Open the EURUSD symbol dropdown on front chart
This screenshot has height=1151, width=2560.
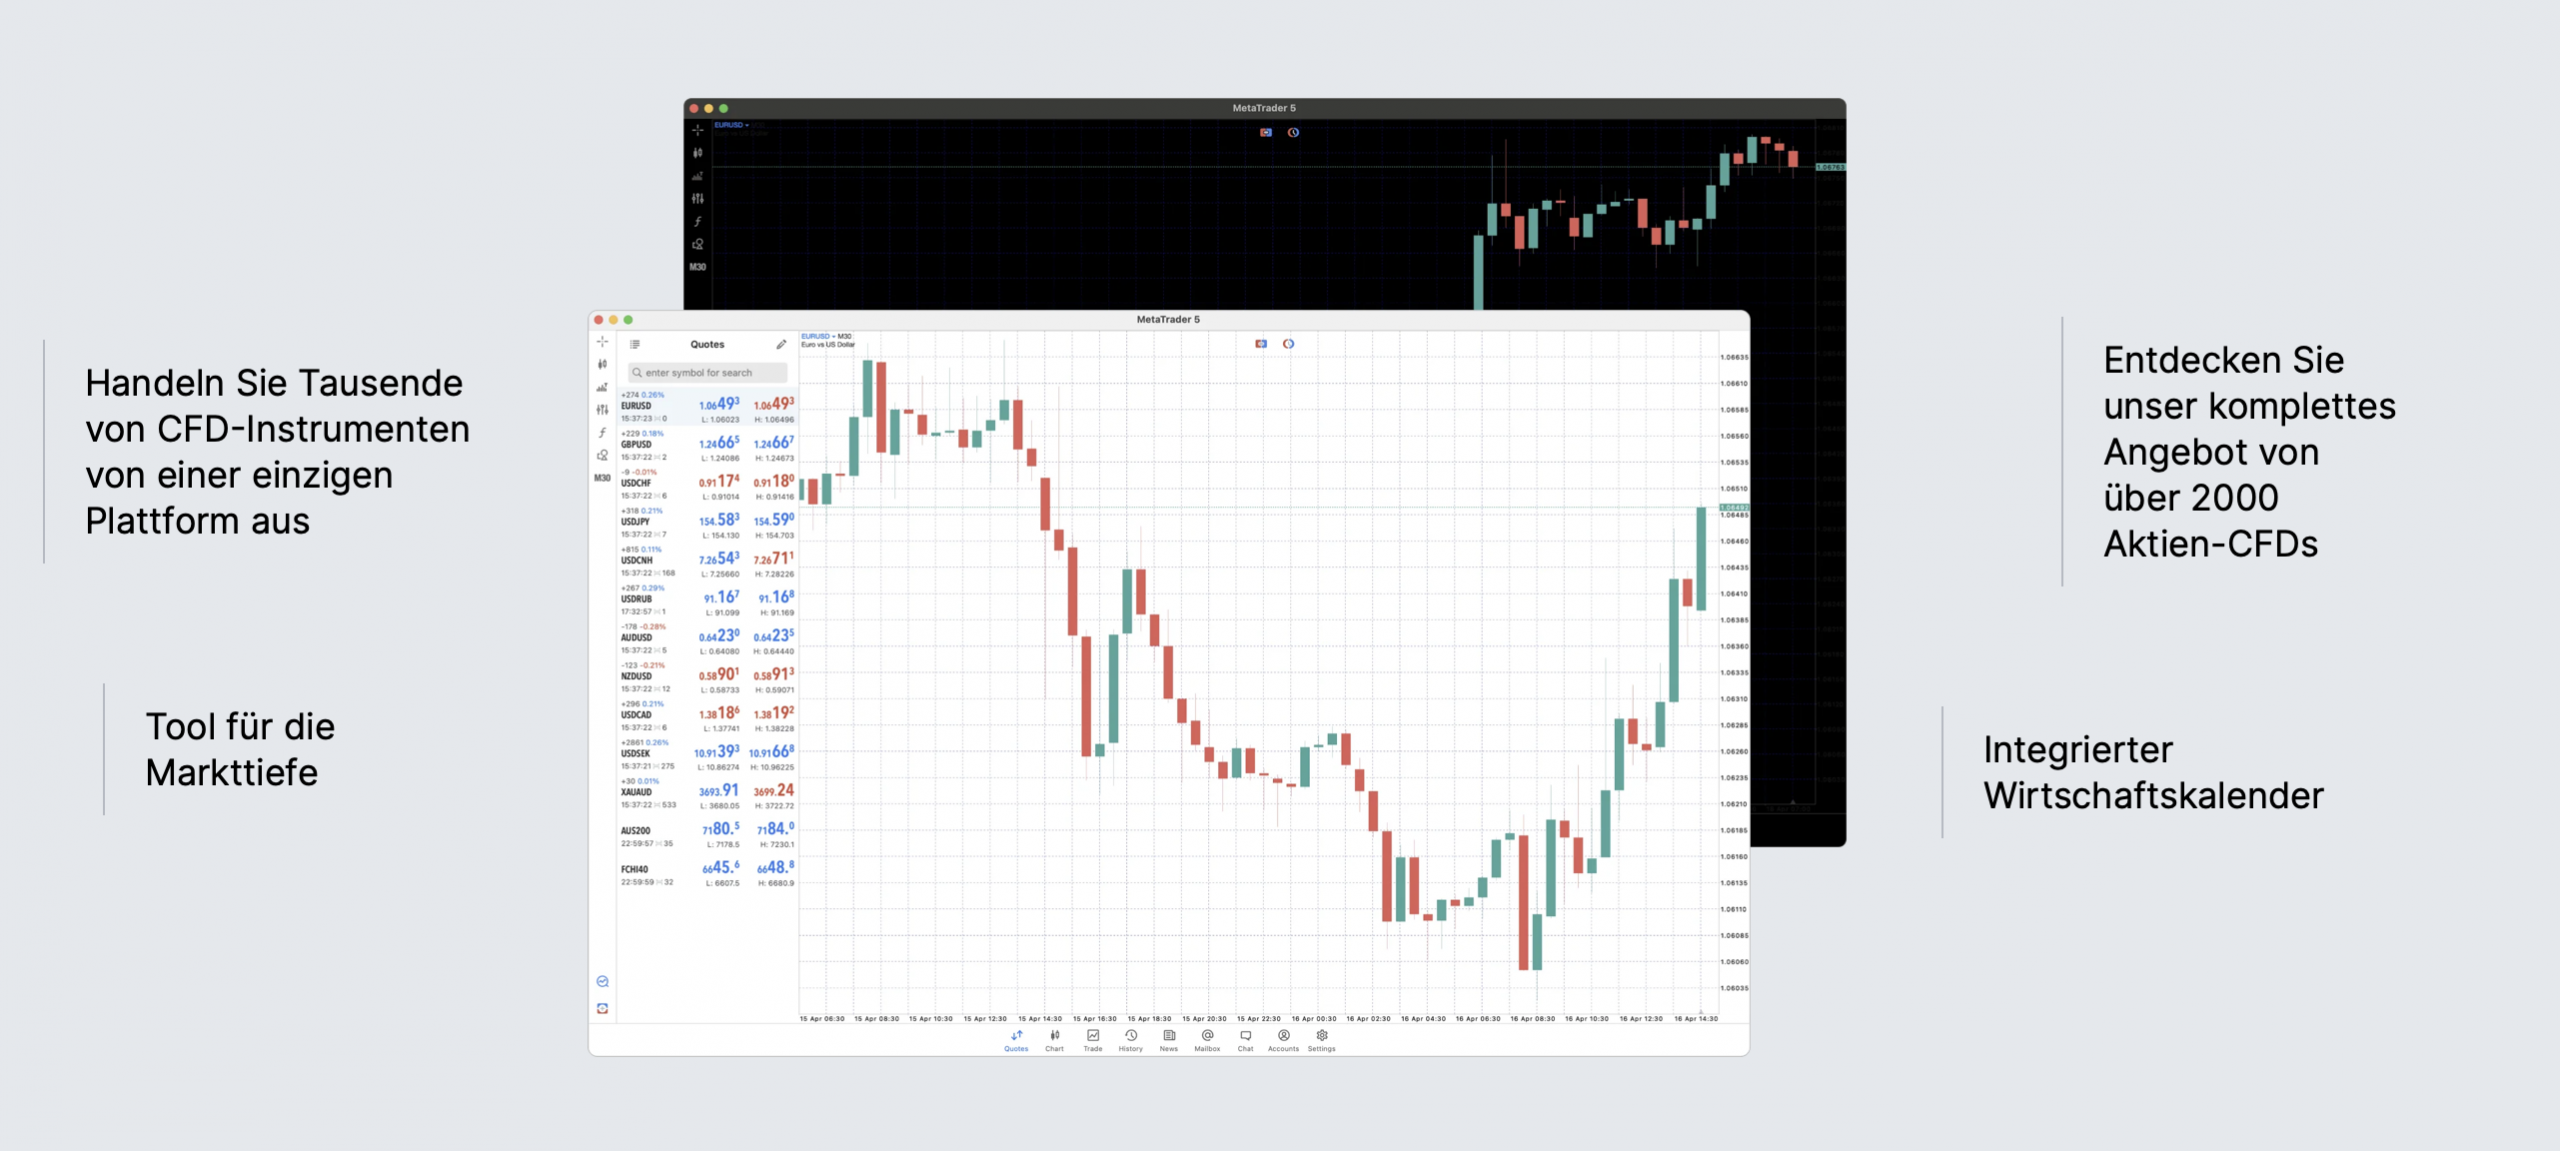tap(818, 337)
